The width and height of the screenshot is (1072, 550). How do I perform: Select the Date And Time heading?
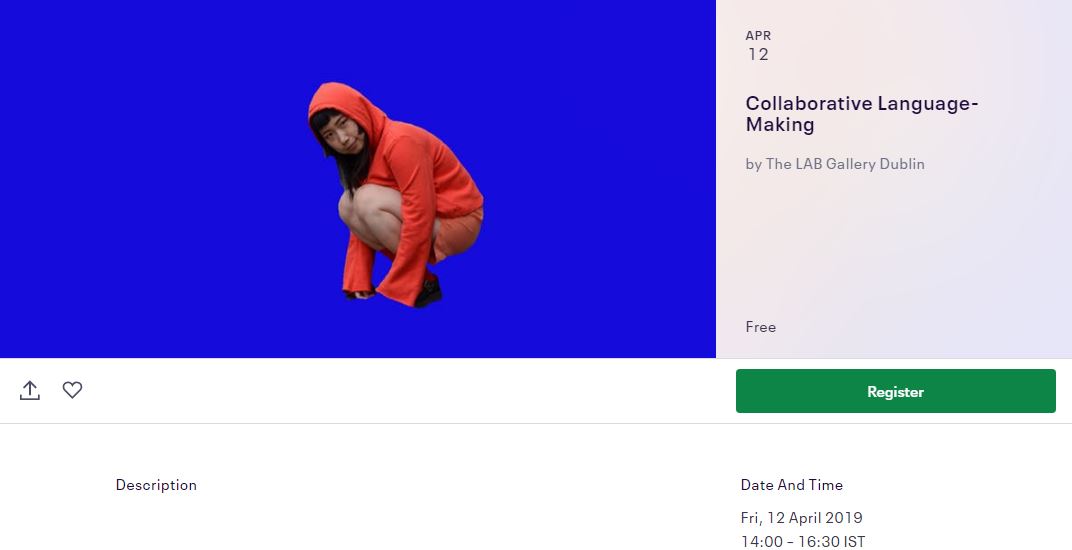(792, 485)
